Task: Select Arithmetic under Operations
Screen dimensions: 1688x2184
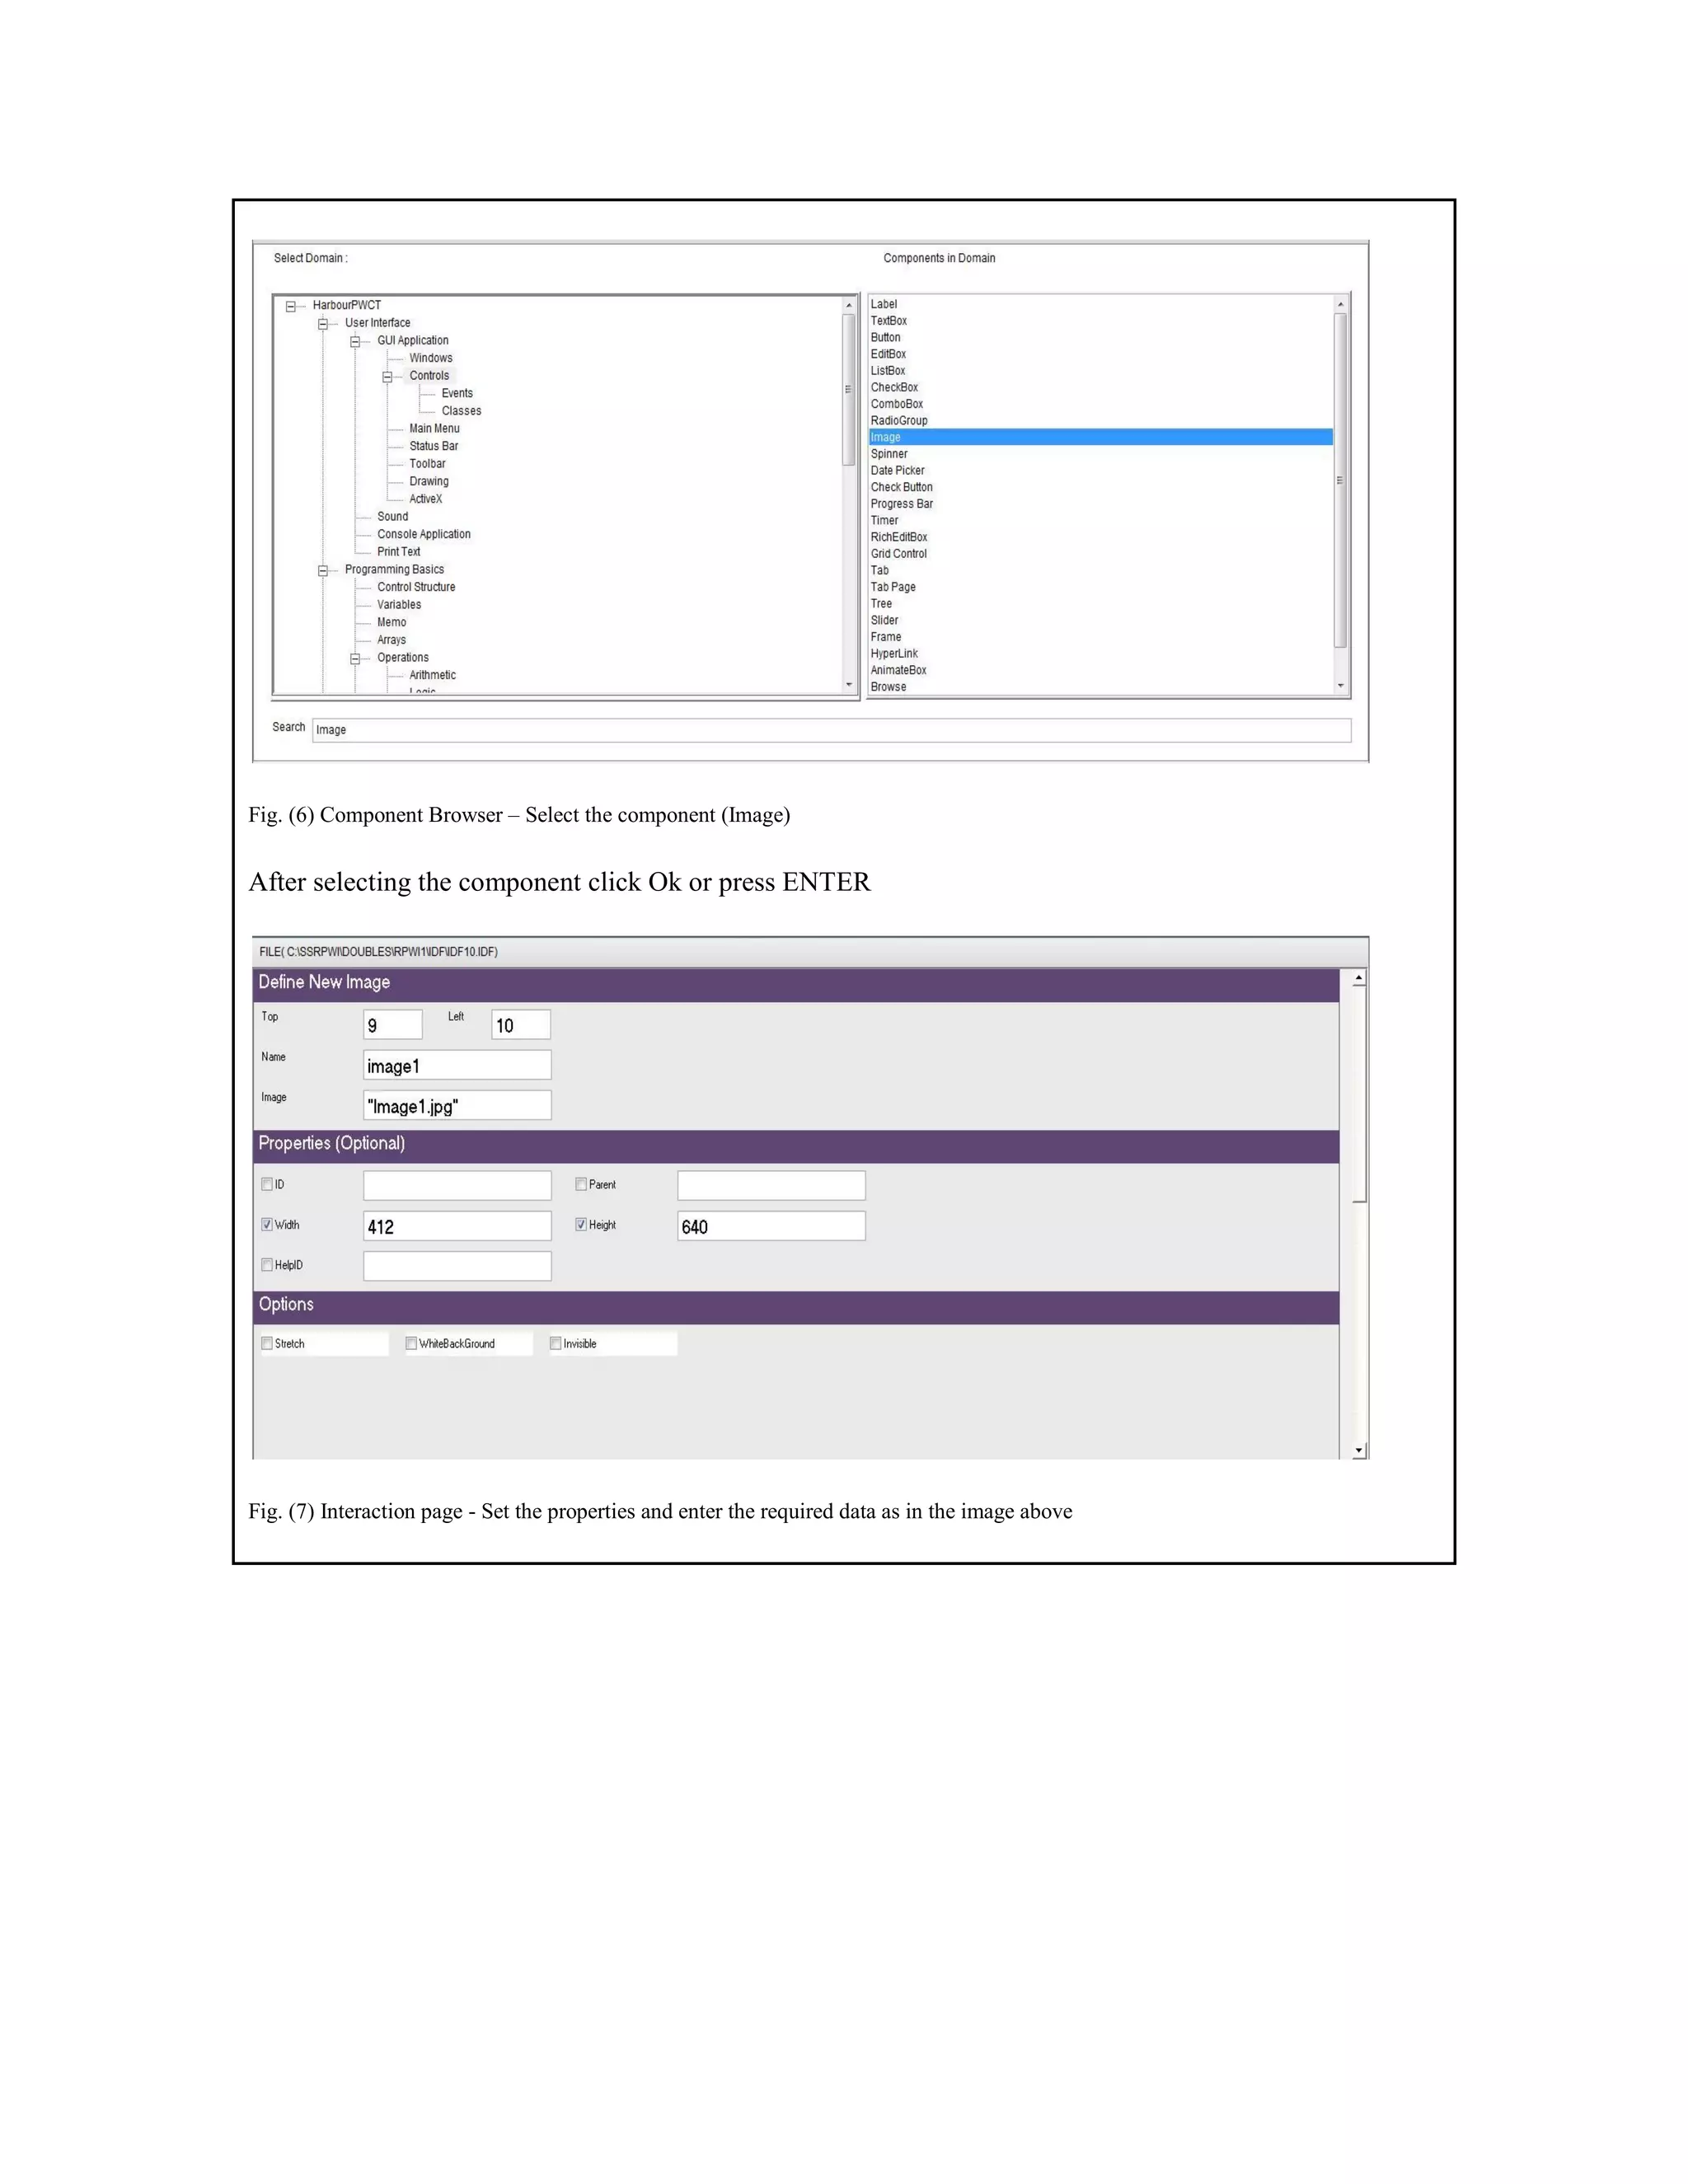Action: point(432,675)
